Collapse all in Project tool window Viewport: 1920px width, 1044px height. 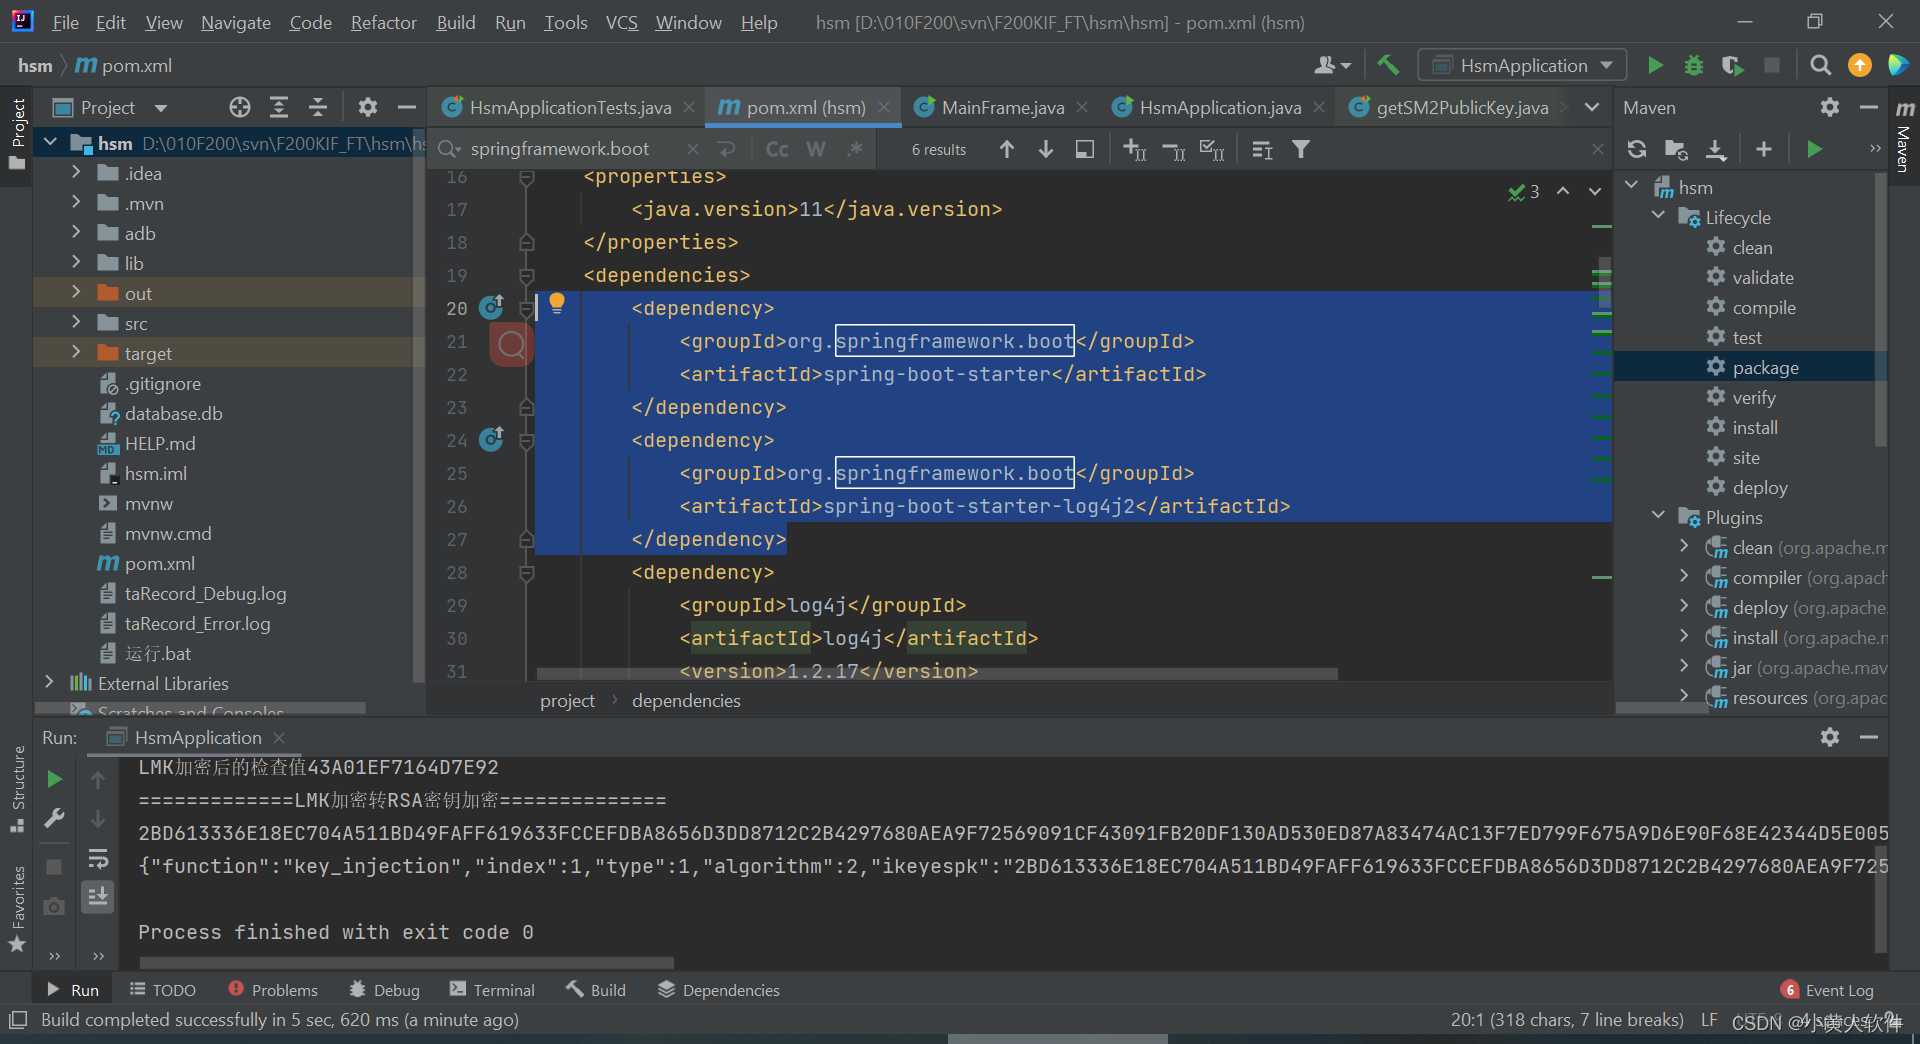[x=318, y=107]
